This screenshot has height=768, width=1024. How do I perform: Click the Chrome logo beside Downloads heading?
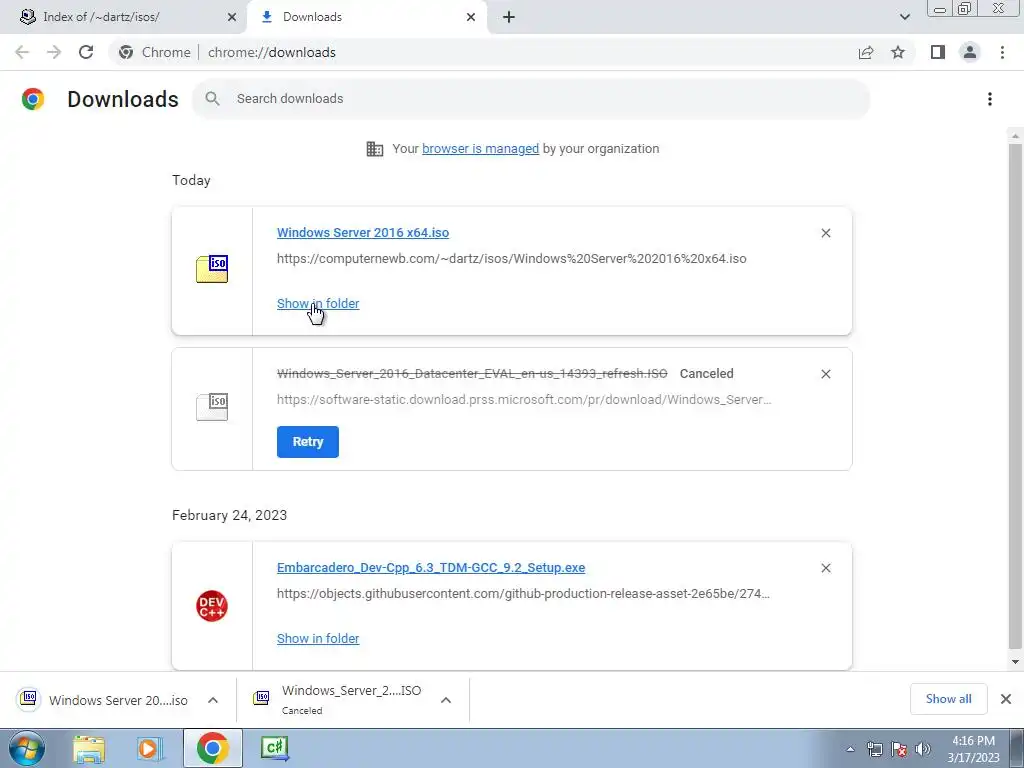(x=33, y=99)
